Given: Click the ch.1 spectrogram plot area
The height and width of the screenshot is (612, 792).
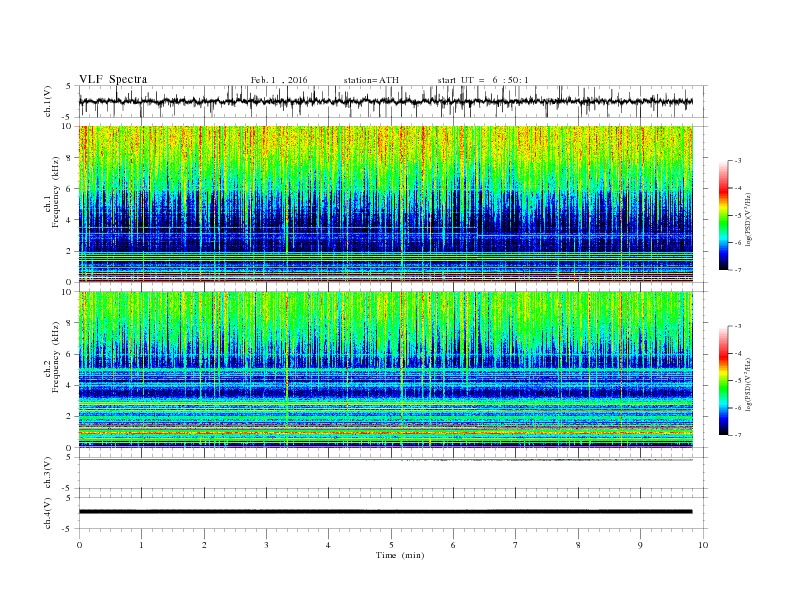Looking at the screenshot, I should 386,204.
